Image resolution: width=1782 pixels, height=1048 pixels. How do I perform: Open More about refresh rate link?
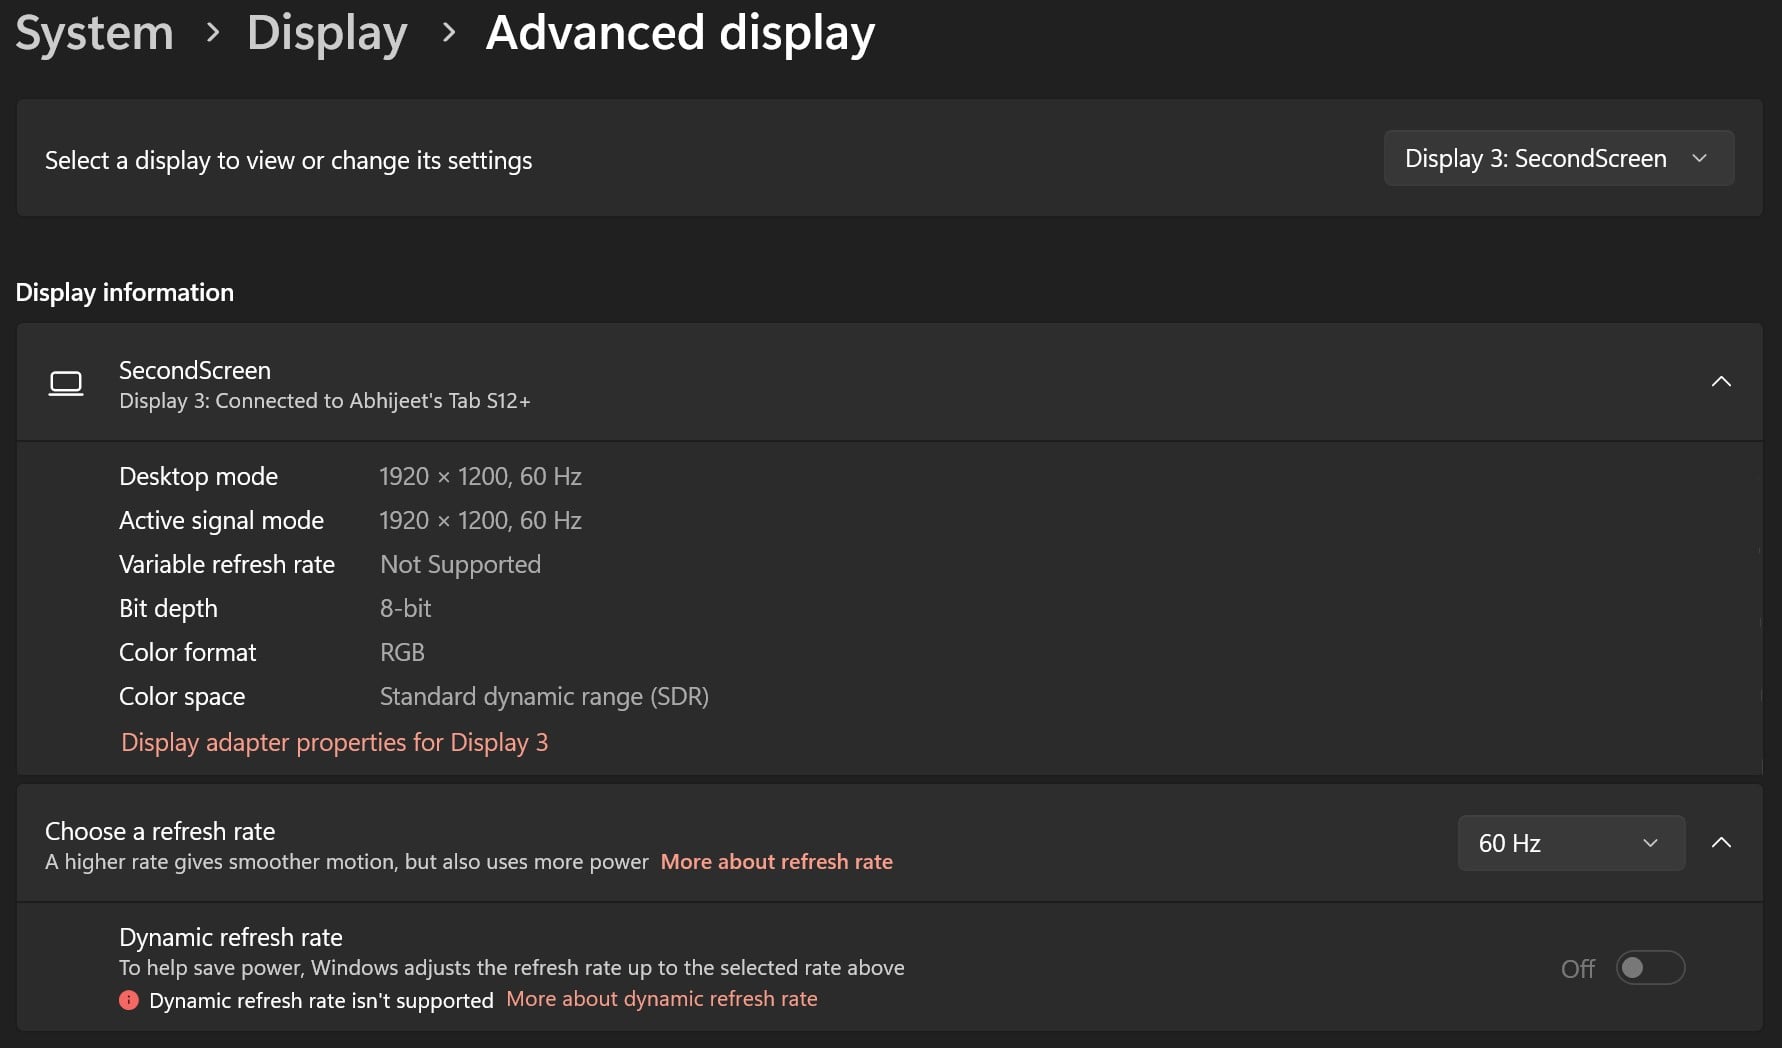[776, 862]
